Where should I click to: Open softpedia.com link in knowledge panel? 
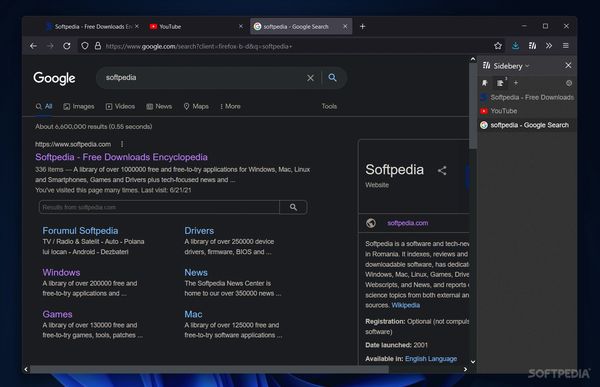(408, 223)
